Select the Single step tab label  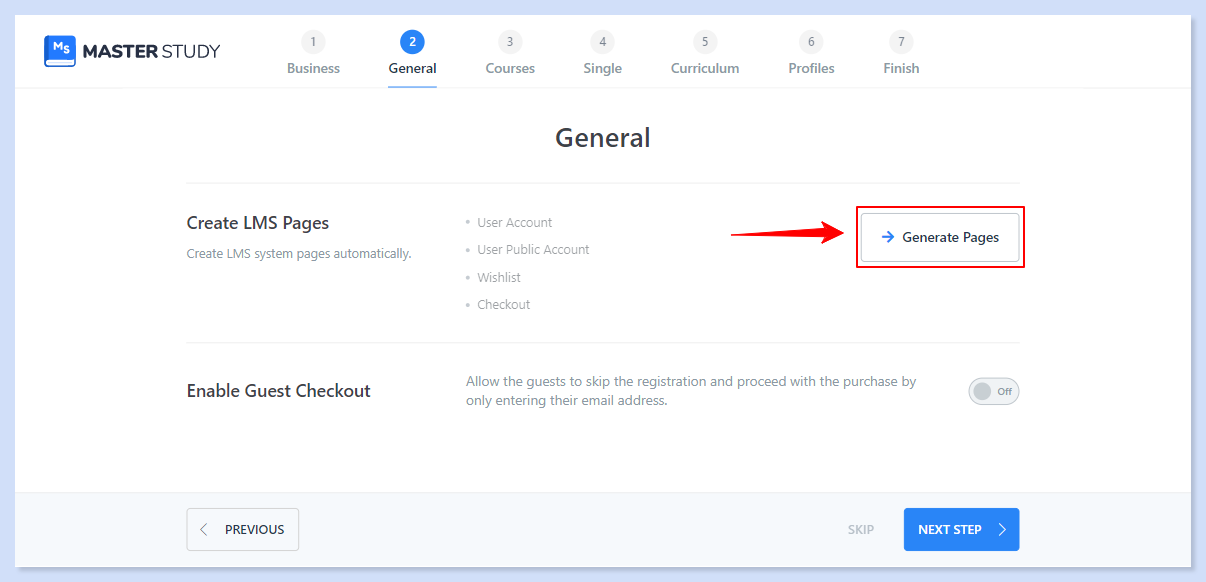(602, 69)
